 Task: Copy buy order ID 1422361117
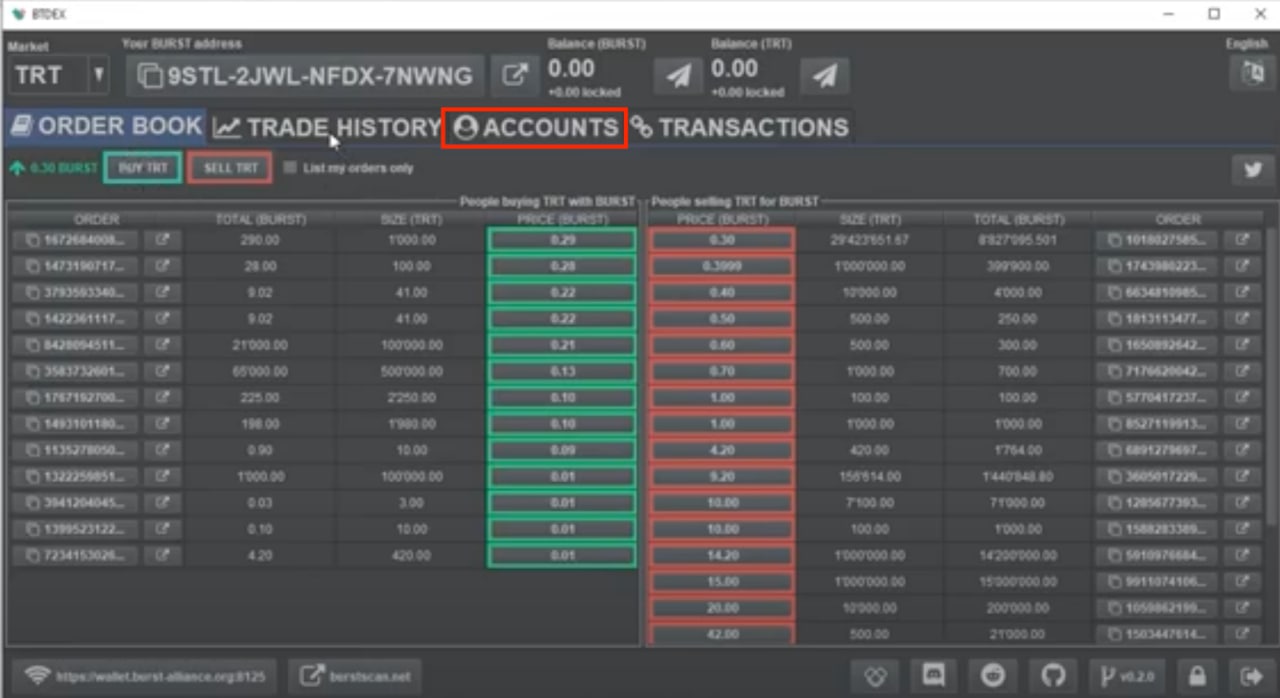click(x=76, y=319)
